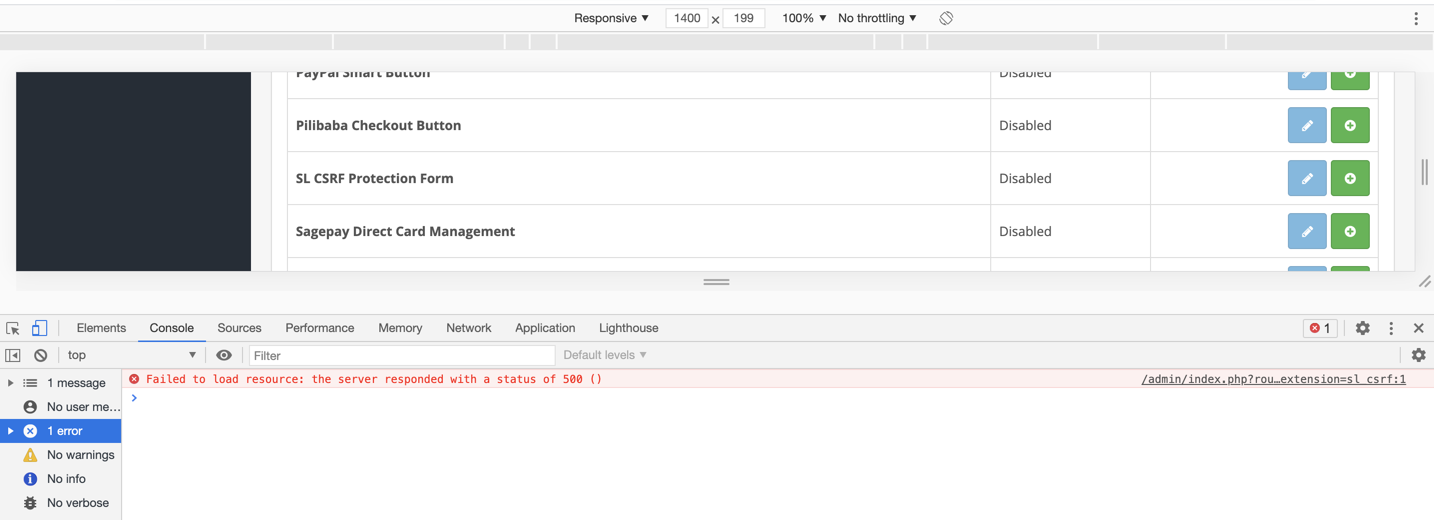Click the console Filter field

pos(401,355)
